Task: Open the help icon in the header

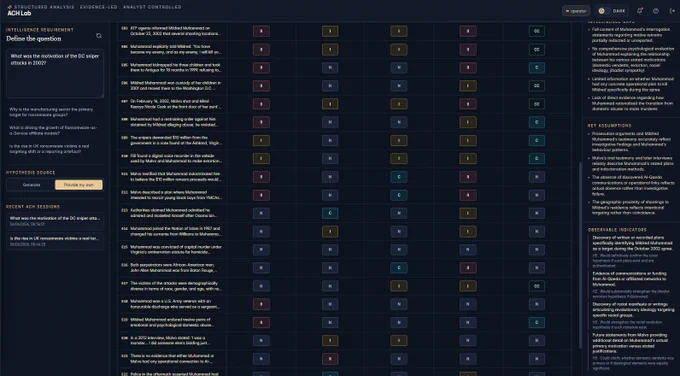Action: click(x=656, y=11)
